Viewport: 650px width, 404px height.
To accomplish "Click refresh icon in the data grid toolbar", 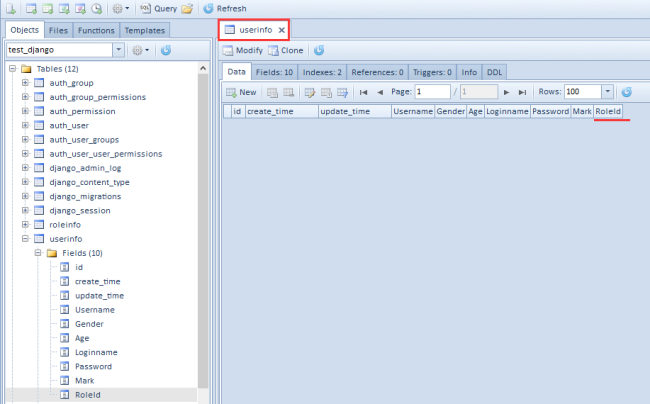I will pos(626,92).
